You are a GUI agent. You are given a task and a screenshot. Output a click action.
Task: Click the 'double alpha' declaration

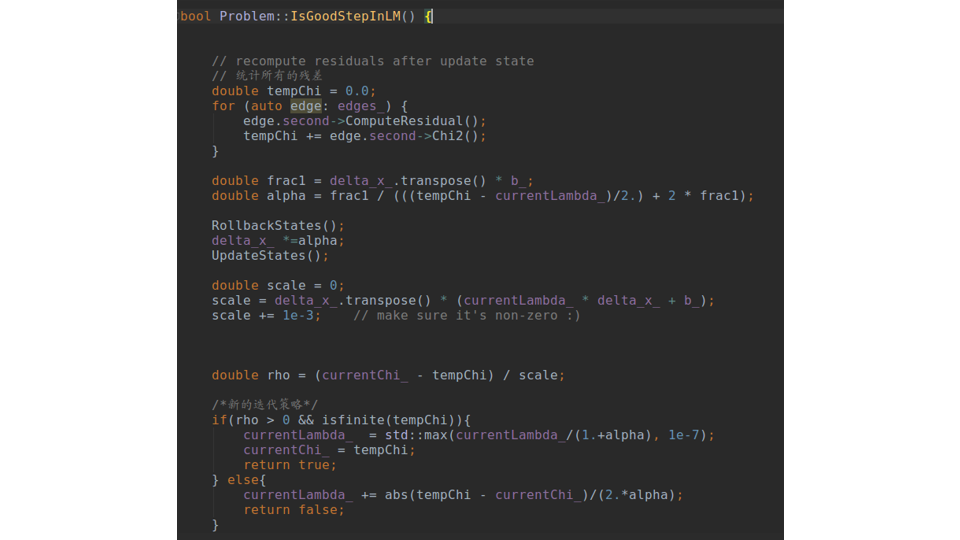[x=258, y=196]
